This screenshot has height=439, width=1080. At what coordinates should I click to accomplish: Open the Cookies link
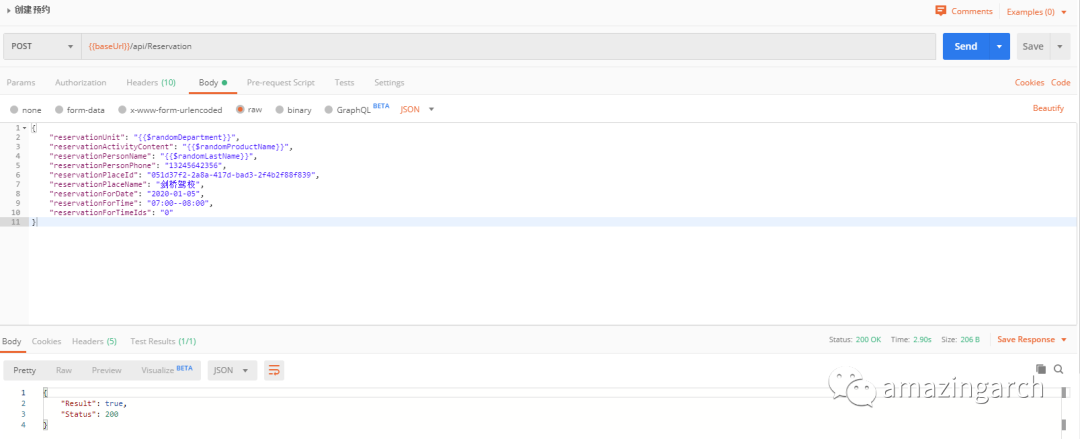pyautogui.click(x=1029, y=82)
